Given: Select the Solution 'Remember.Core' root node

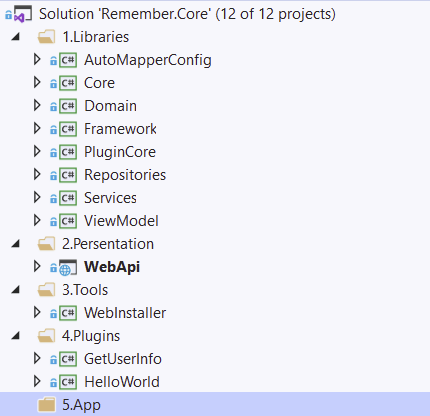Looking at the screenshot, I should point(187,14).
